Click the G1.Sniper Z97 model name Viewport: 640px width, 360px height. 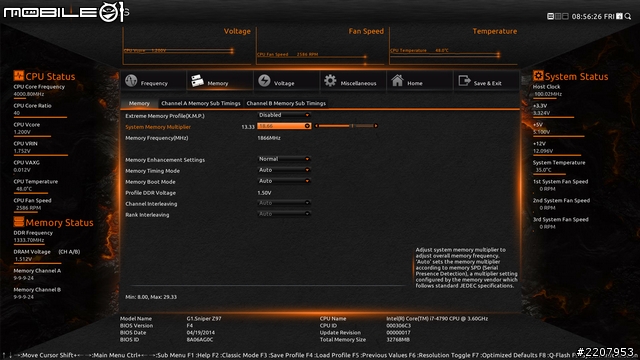coord(204,318)
